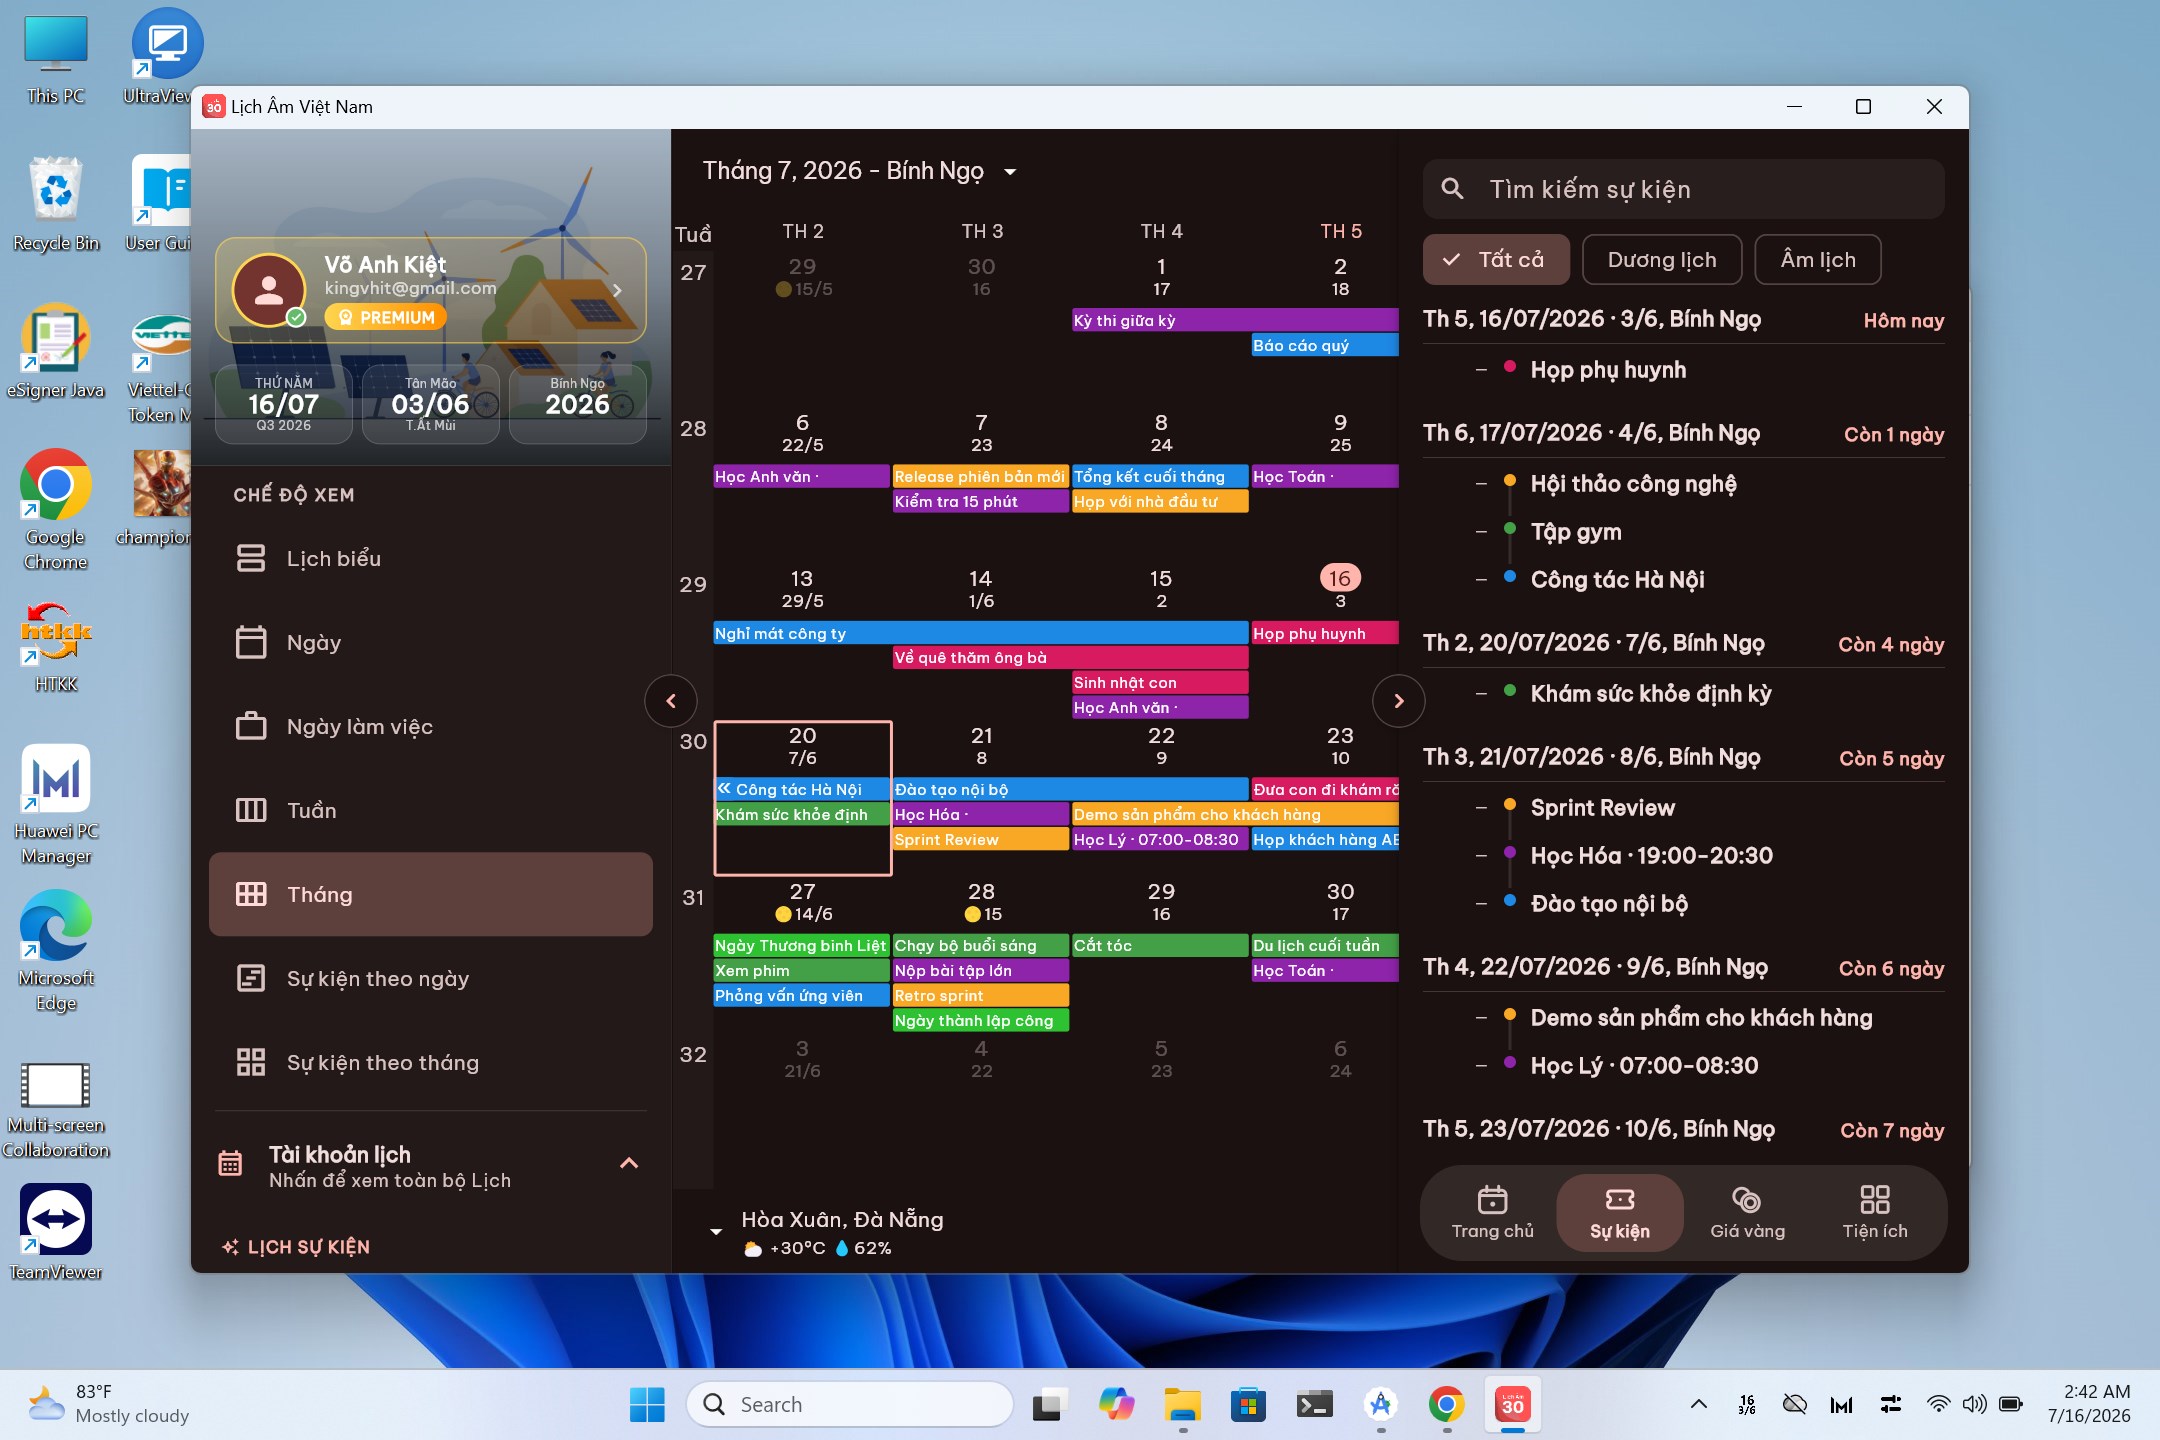Open the Tháng 7, 2026 month dropdown
The width and height of the screenshot is (2160, 1440).
pos(860,171)
